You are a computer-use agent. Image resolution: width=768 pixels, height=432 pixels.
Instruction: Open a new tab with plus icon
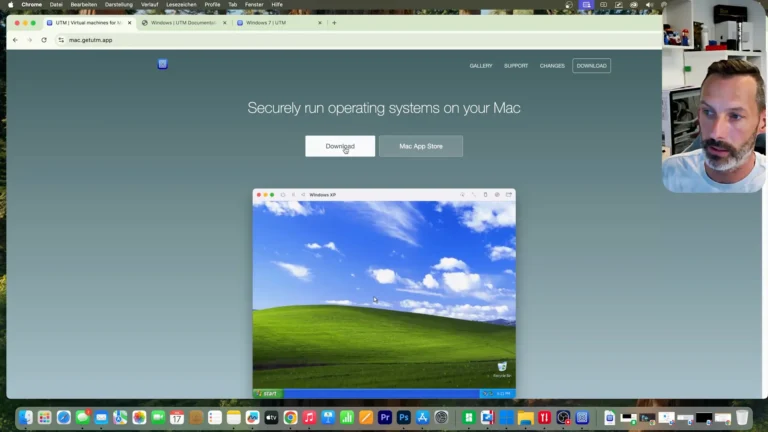point(334,22)
